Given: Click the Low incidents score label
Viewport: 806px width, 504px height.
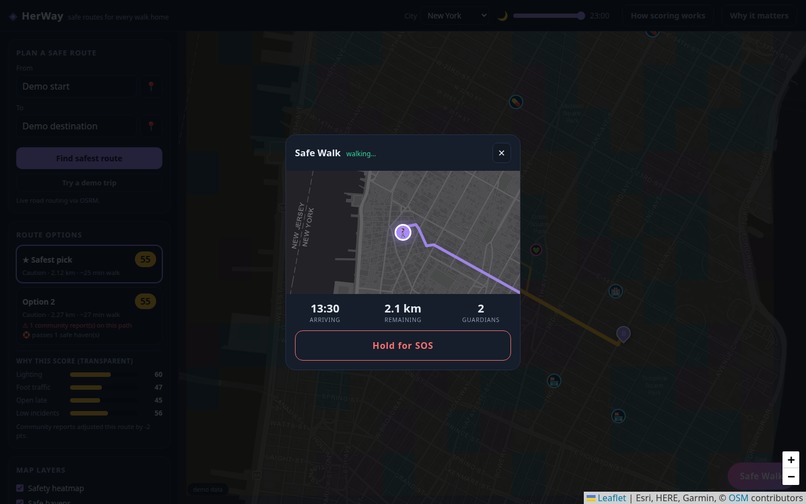Looking at the screenshot, I should (38, 413).
